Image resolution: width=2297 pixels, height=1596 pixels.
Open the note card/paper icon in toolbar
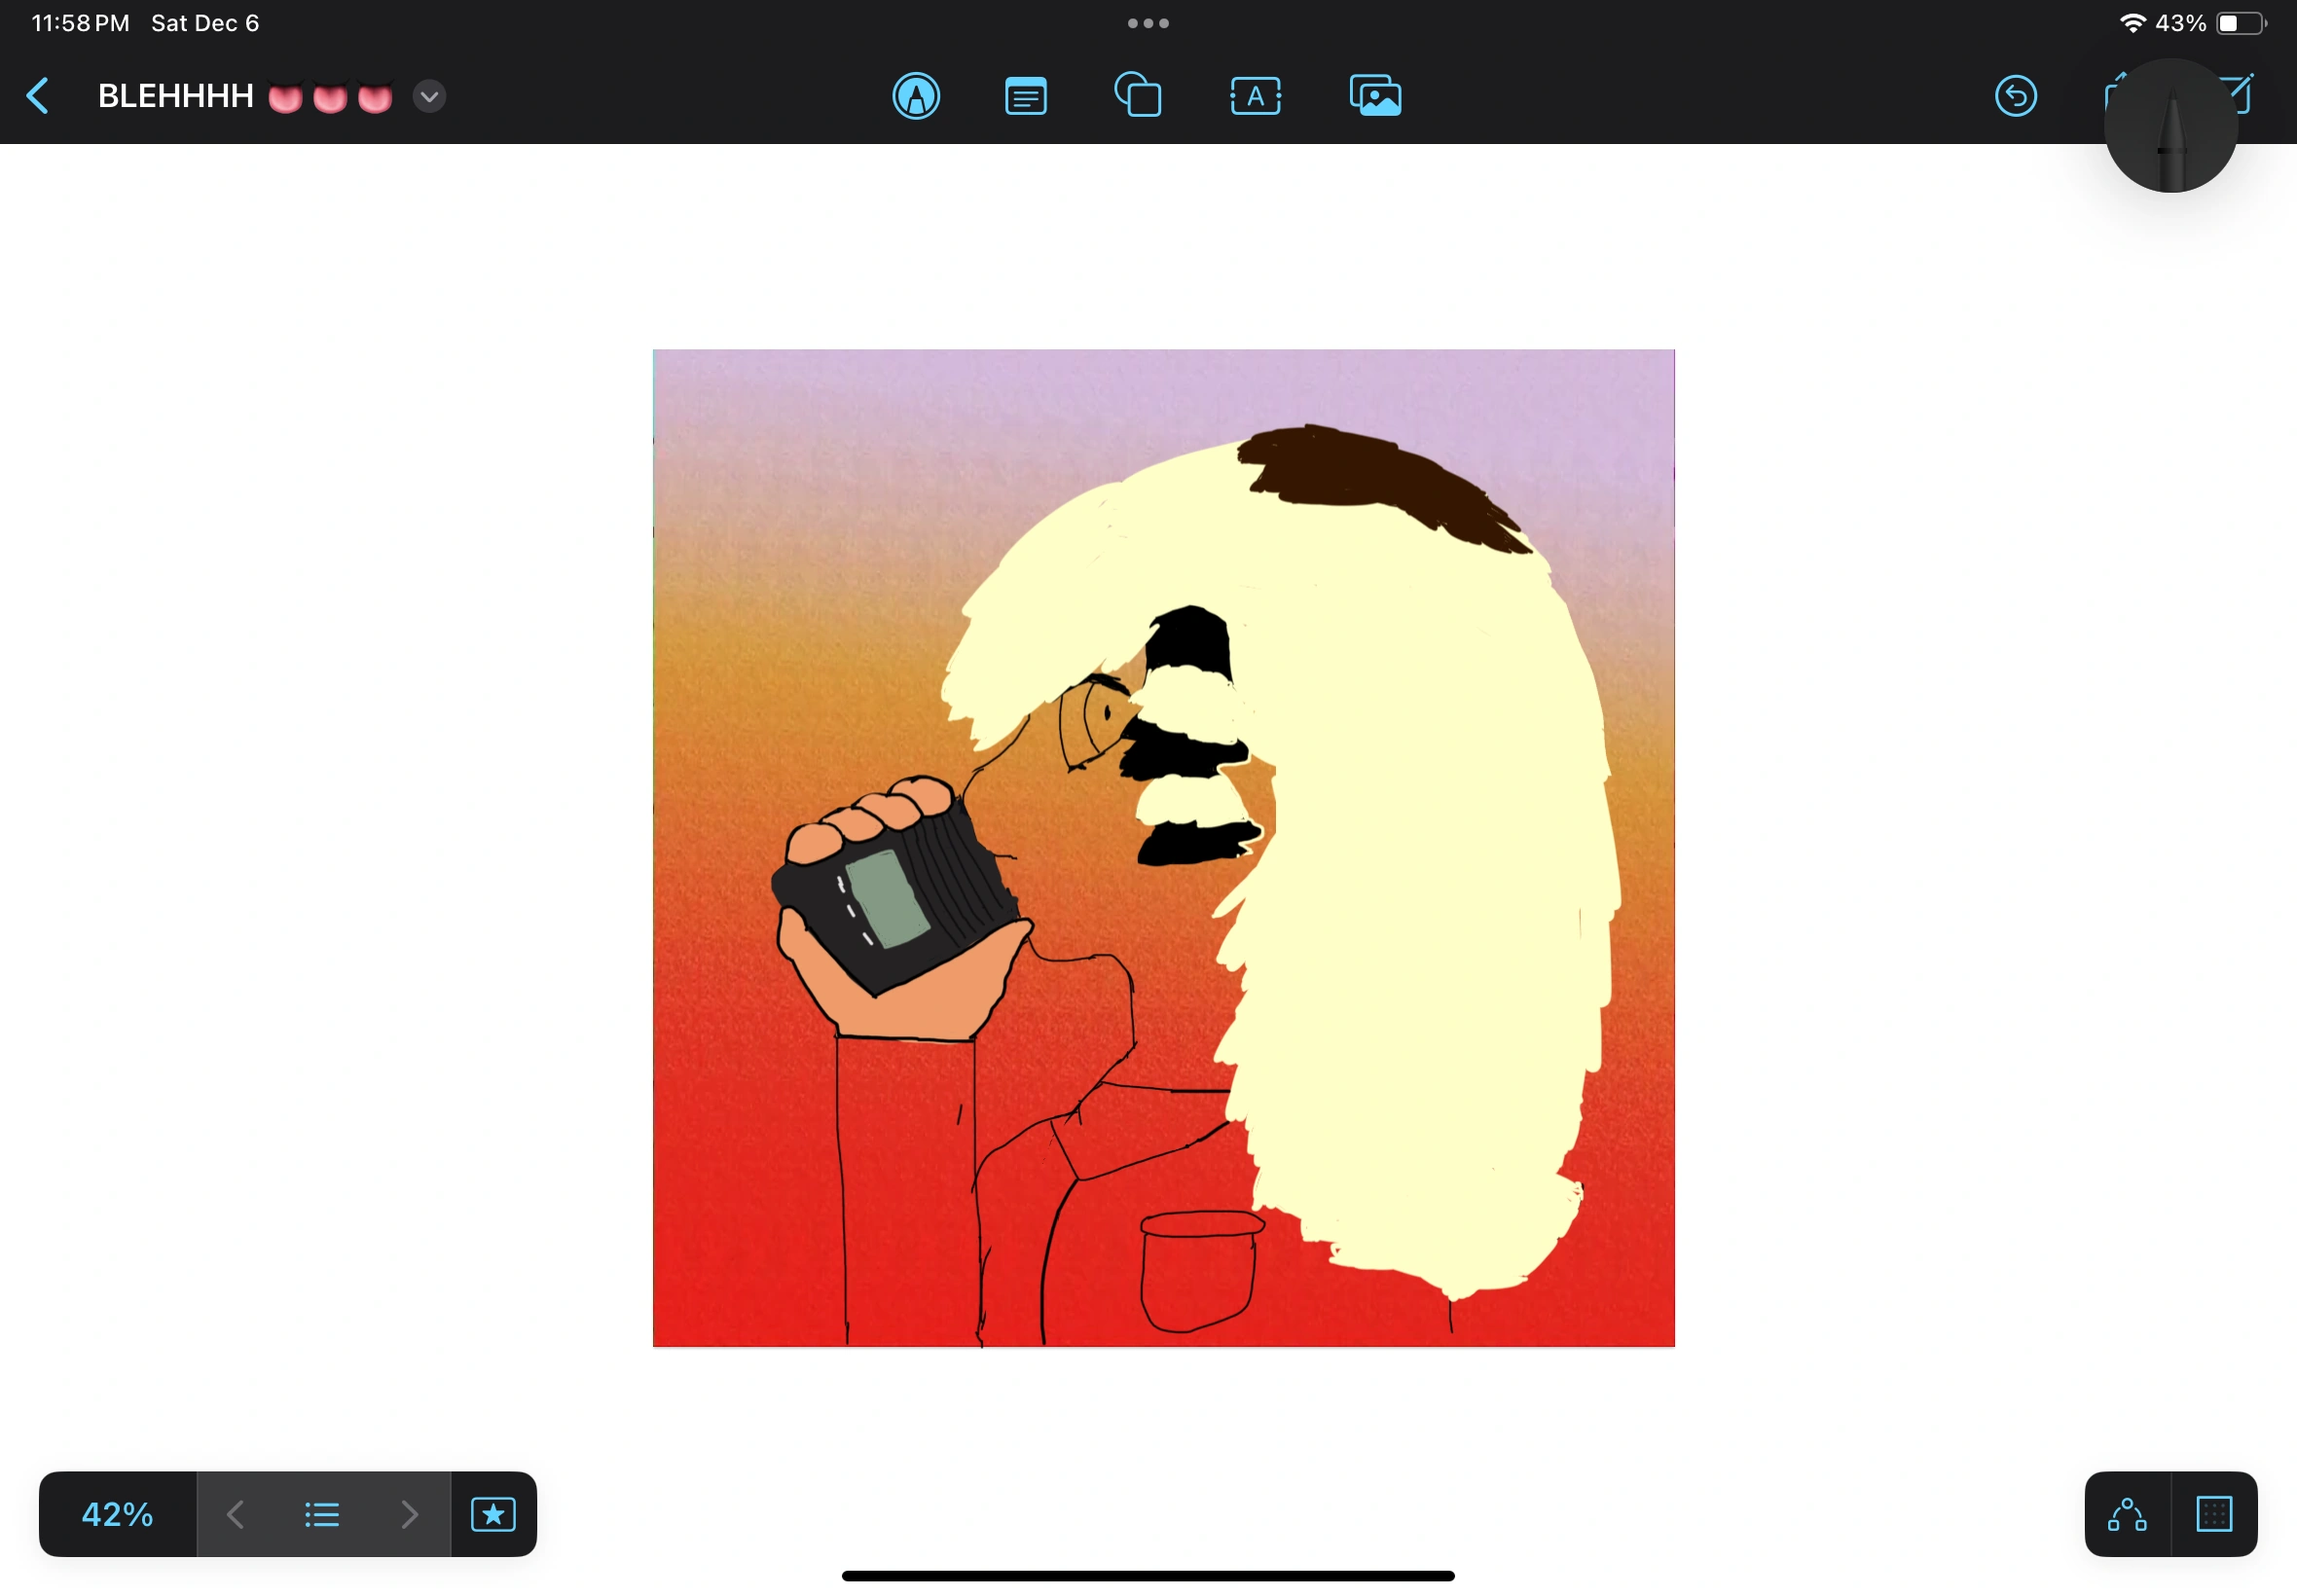coord(1025,96)
